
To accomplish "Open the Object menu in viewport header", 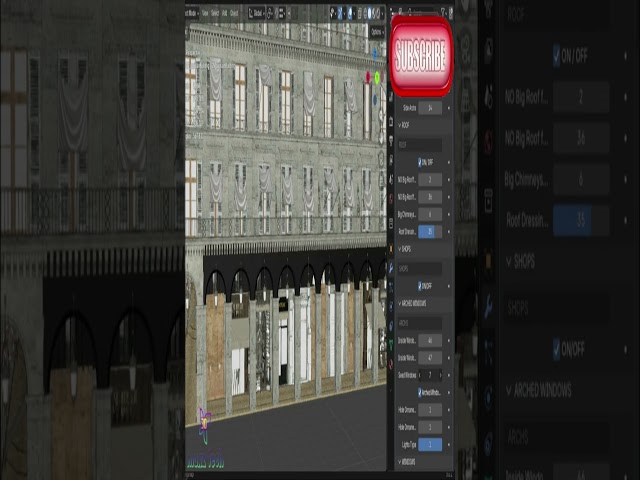I will [234, 13].
